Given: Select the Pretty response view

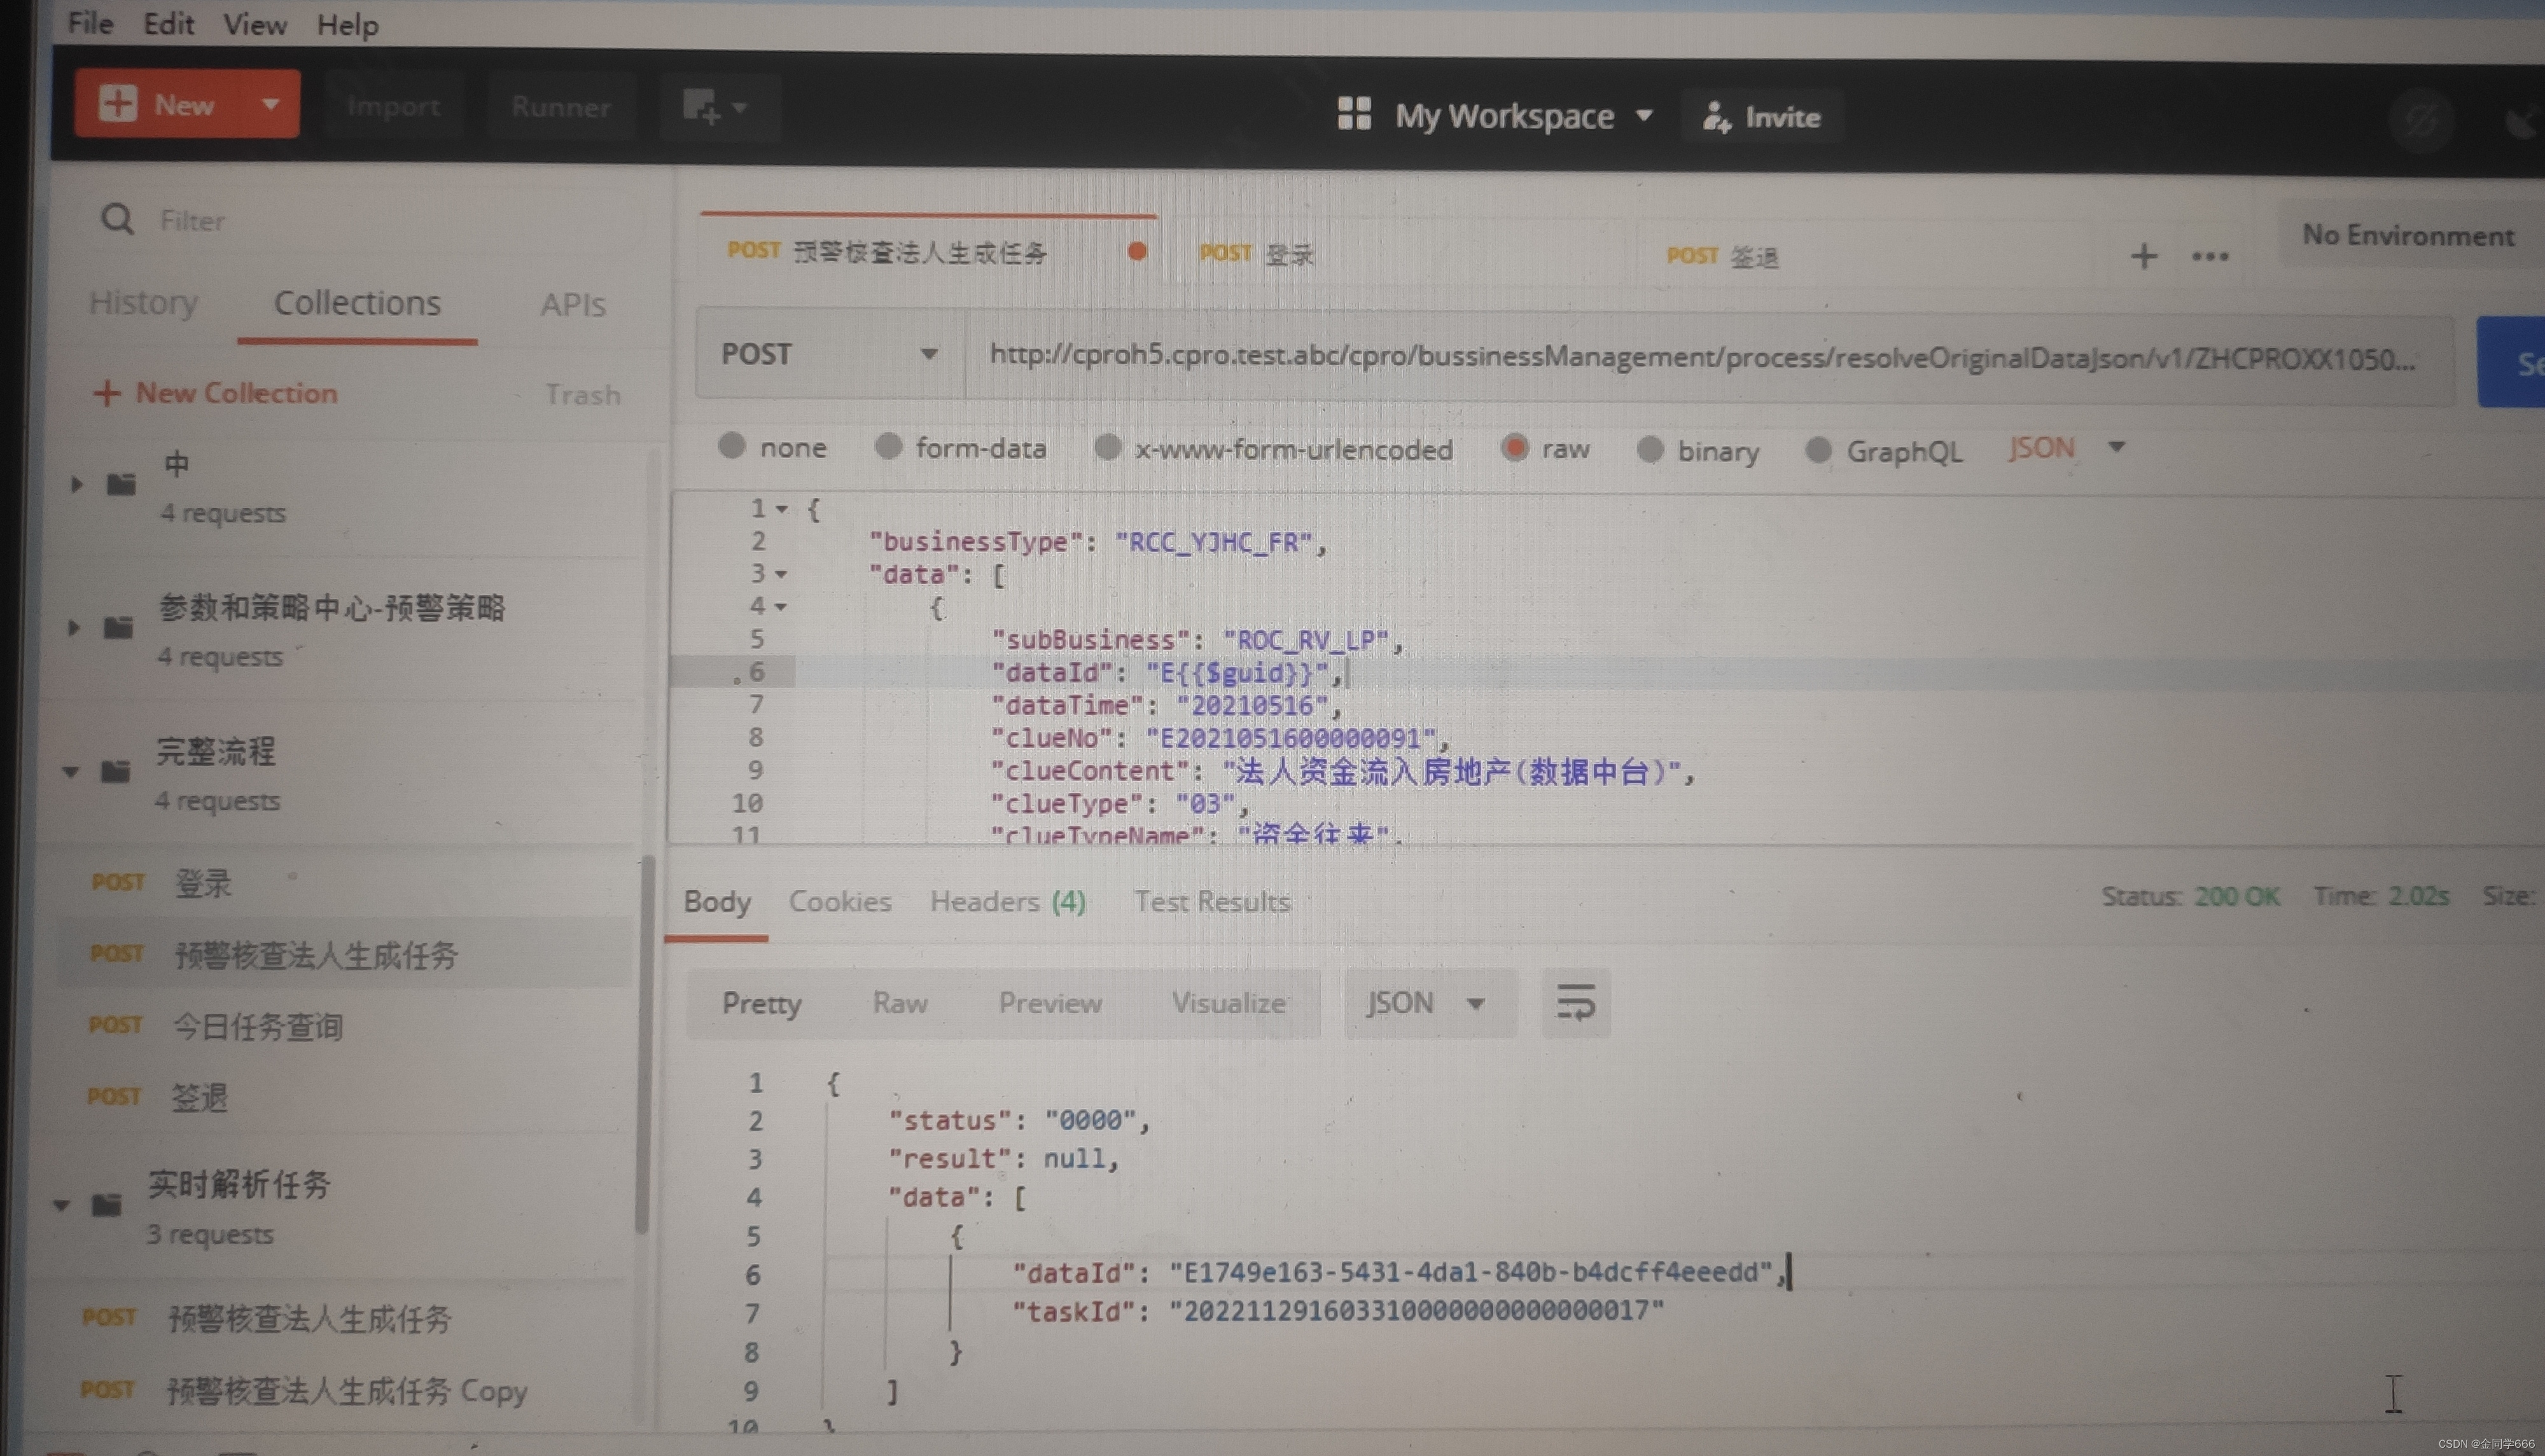Looking at the screenshot, I should tap(761, 1003).
